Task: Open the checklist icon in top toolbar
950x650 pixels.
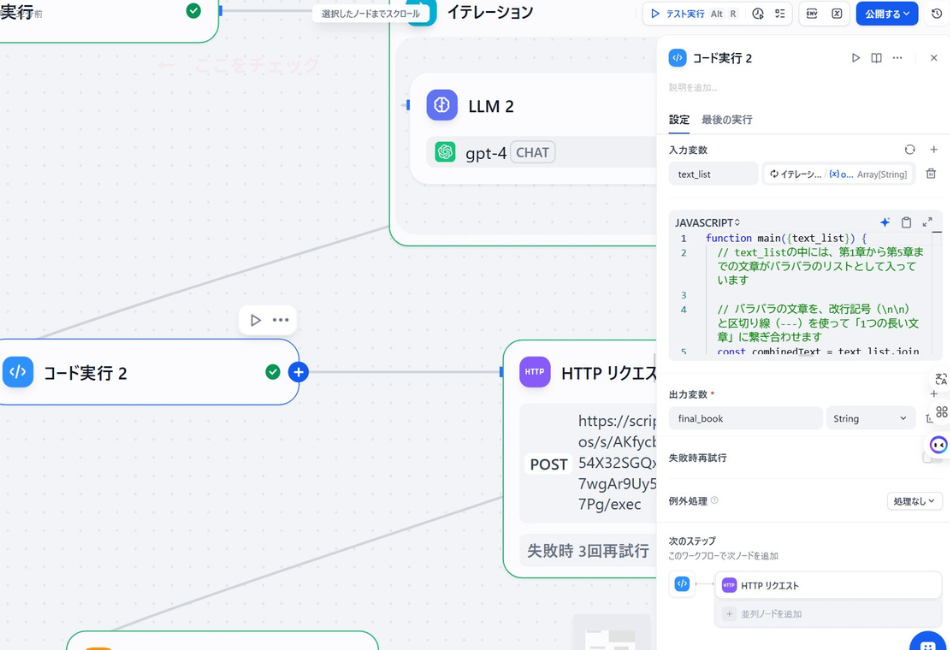Action: pos(780,14)
